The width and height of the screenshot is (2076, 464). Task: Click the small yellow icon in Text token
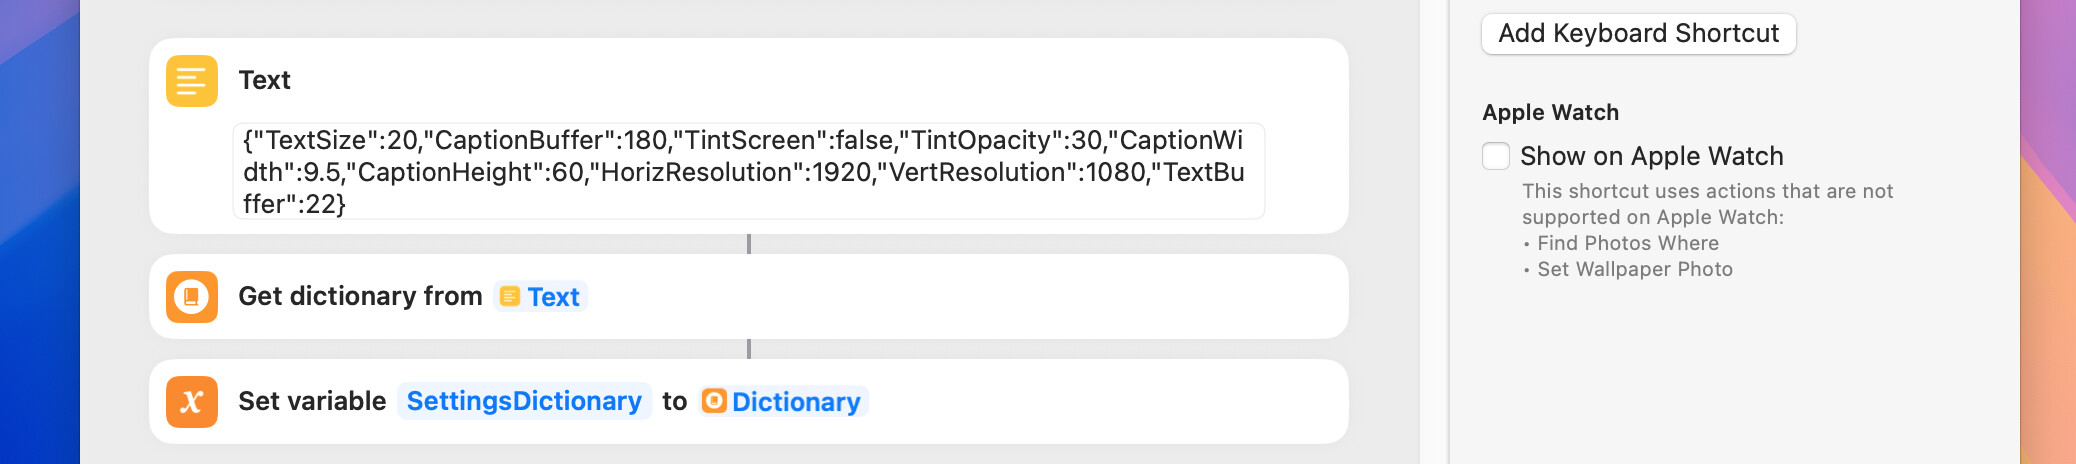coord(510,297)
